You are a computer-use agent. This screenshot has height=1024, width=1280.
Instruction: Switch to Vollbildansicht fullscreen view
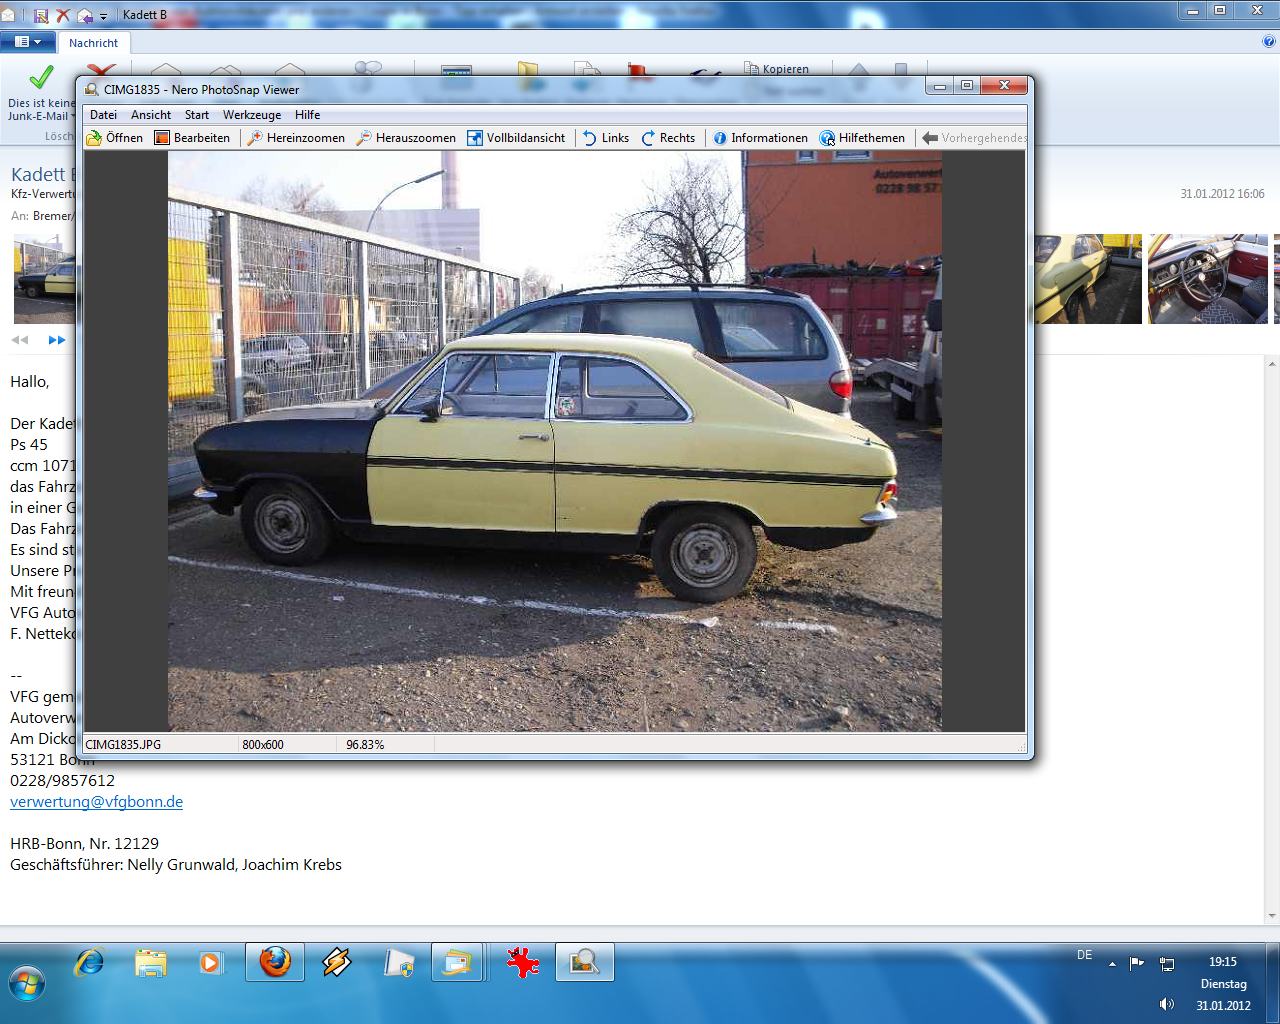point(516,138)
